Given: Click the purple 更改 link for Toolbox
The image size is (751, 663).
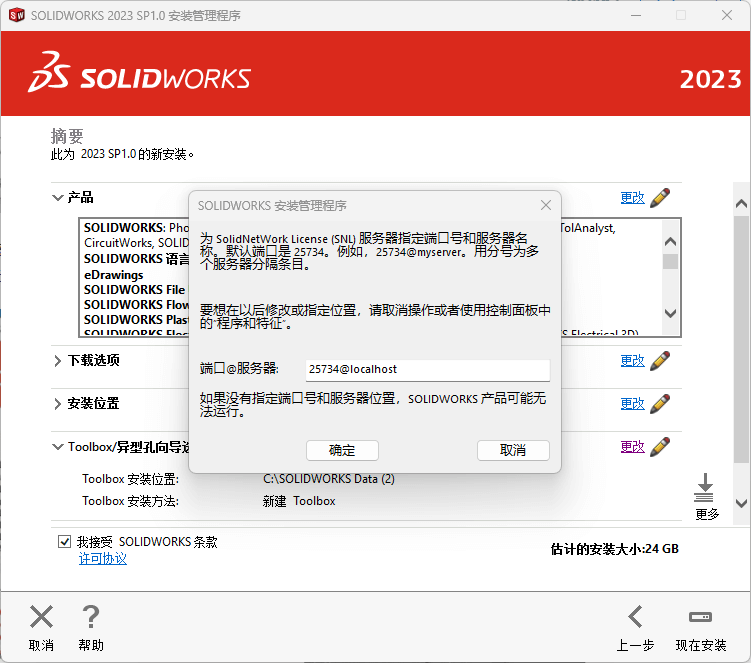Looking at the screenshot, I should (633, 447).
